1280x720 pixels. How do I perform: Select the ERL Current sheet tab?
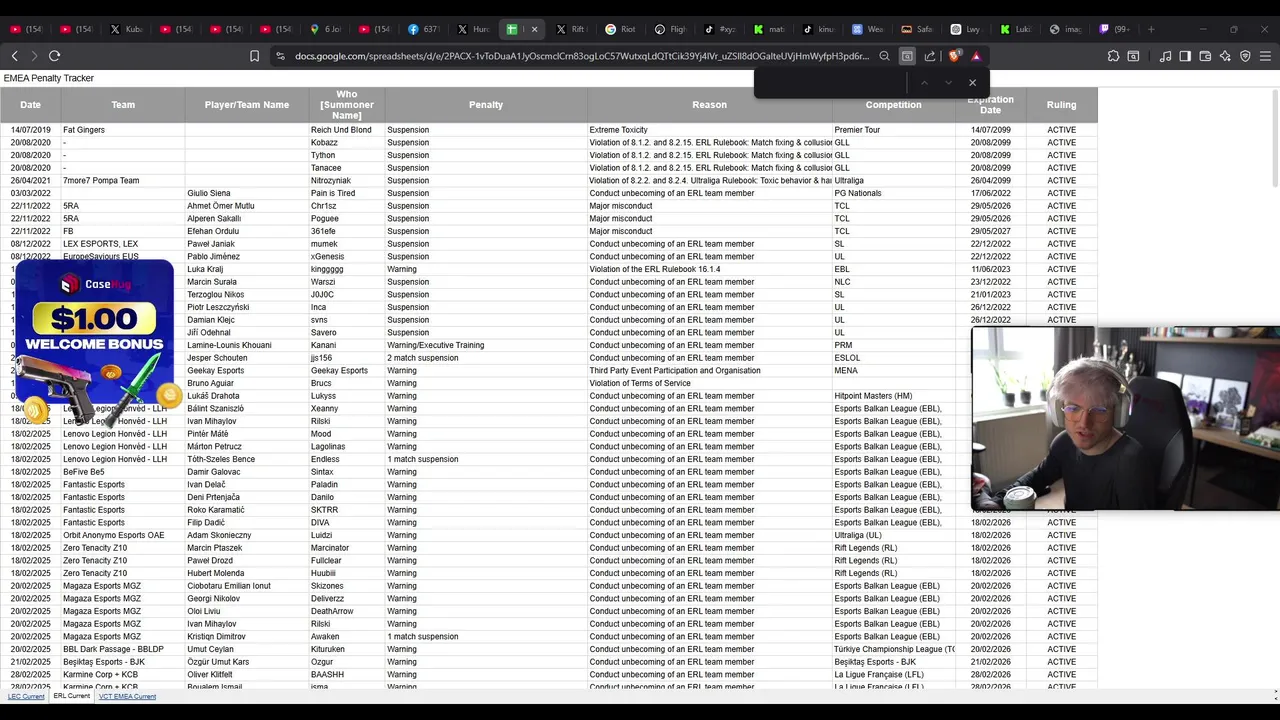click(72, 696)
